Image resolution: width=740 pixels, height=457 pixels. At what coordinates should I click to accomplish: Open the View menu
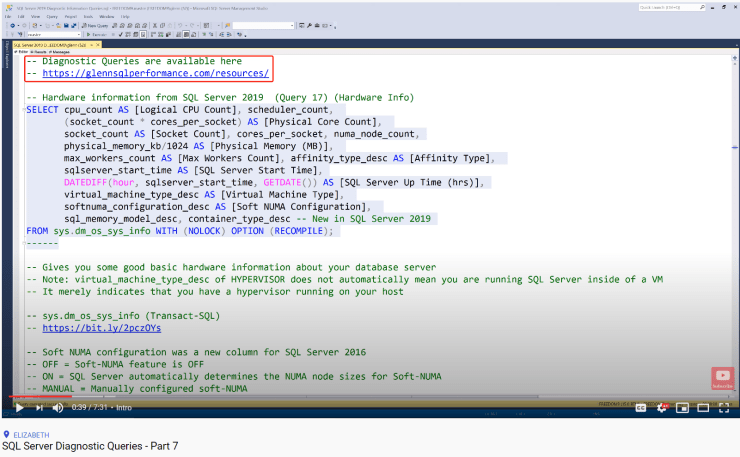(35, 17)
